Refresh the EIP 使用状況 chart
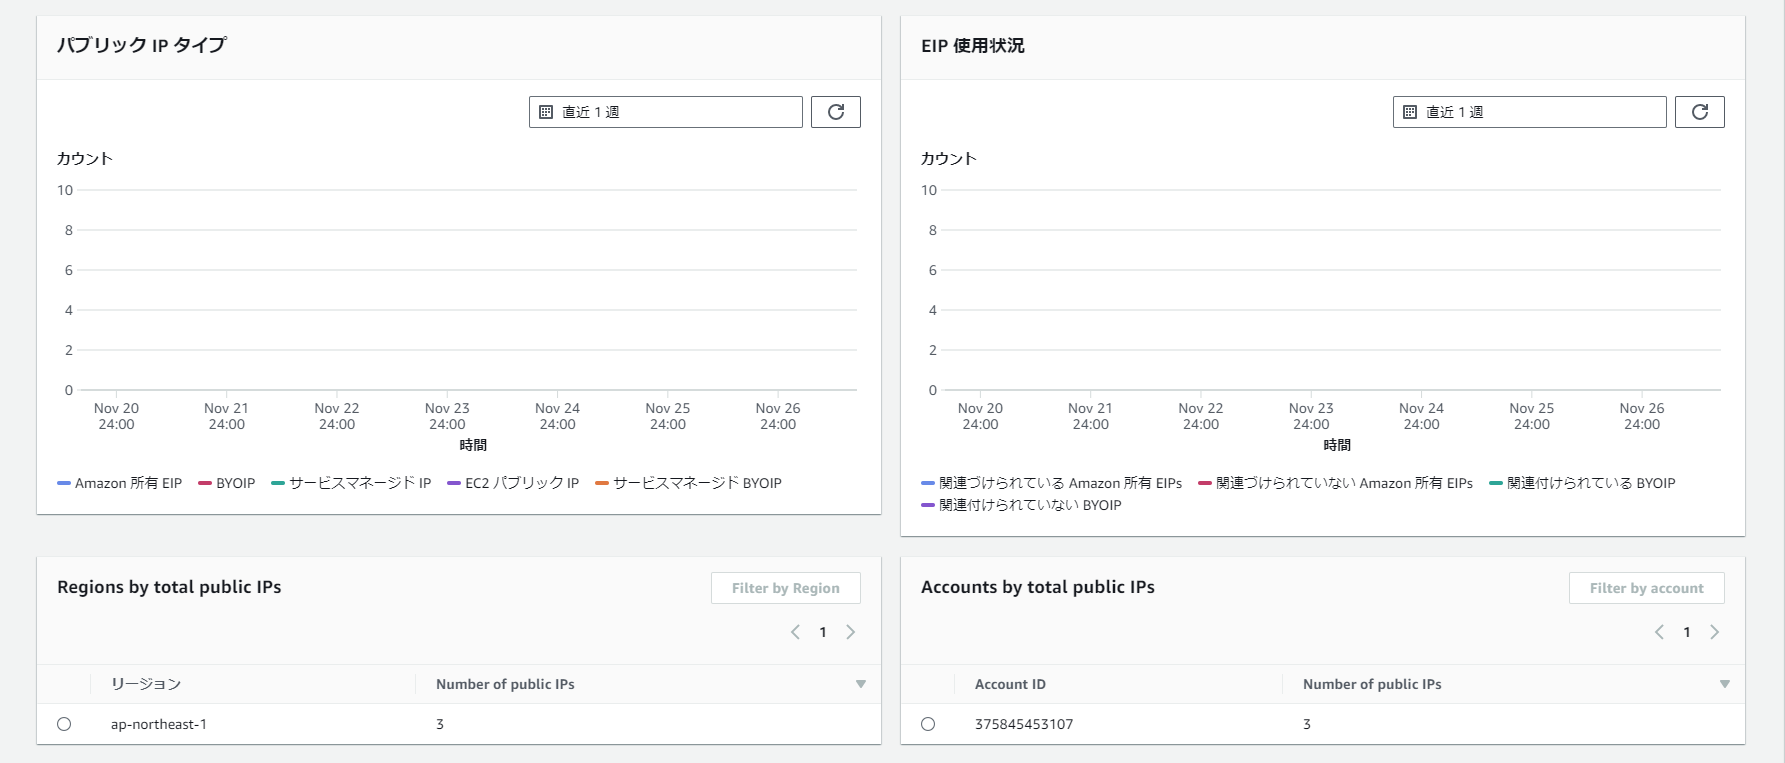 pos(1700,112)
